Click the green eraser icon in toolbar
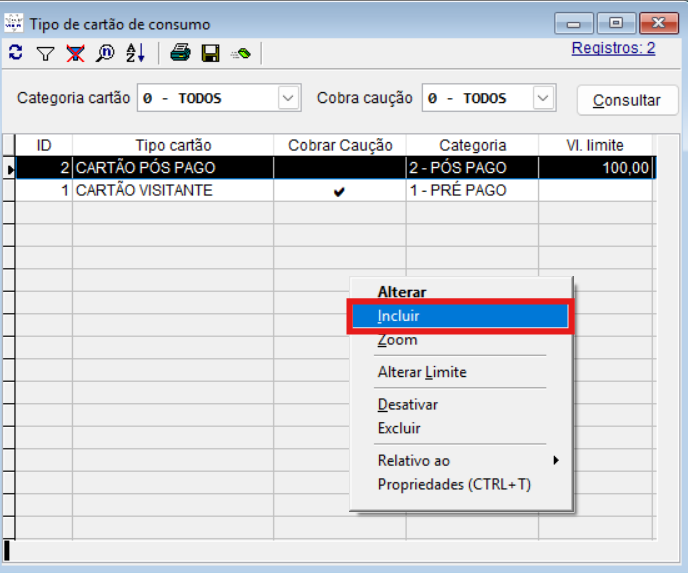This screenshot has height=573, width=688. pyautogui.click(x=241, y=53)
